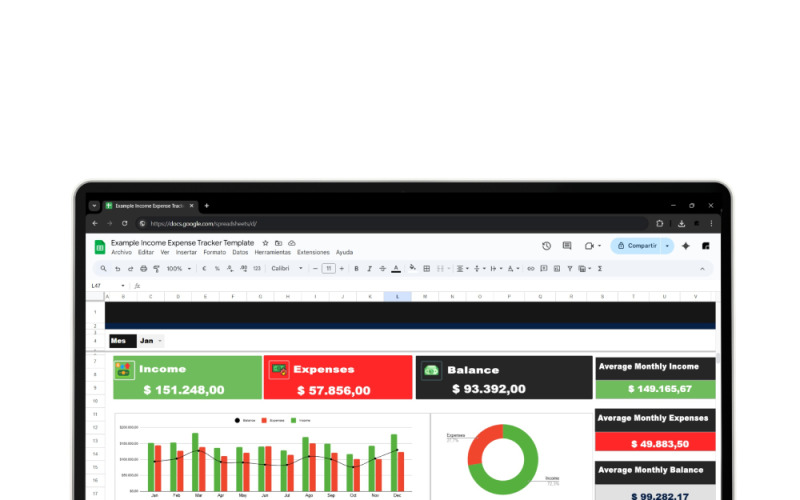Click the browser downloads icon
This screenshot has height=500, width=800.
681,223
